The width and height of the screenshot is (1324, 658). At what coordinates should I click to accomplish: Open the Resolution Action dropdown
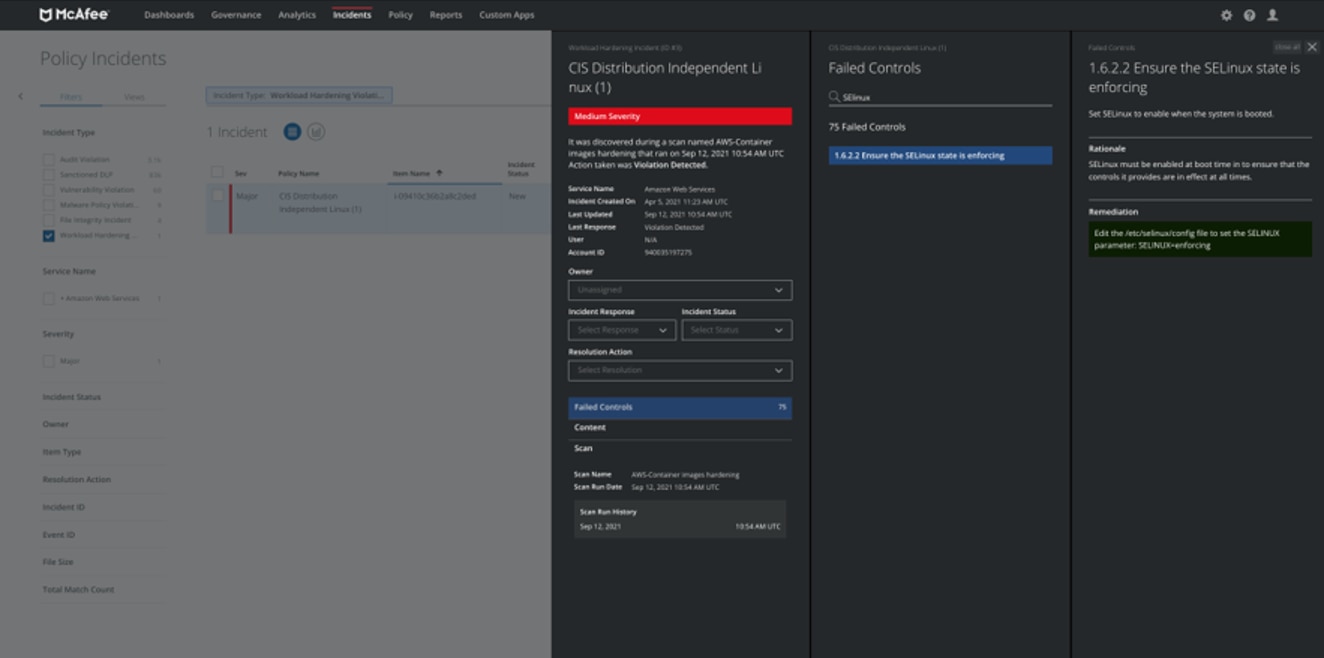tap(680, 370)
